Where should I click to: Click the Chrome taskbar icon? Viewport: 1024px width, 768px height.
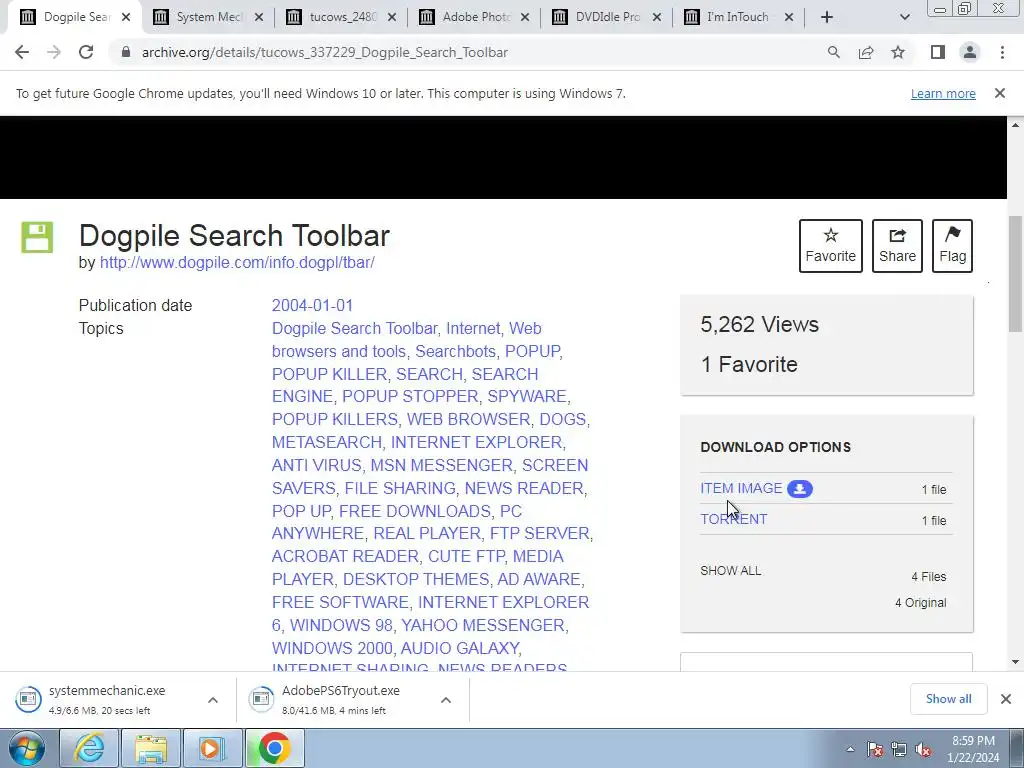[x=274, y=748]
